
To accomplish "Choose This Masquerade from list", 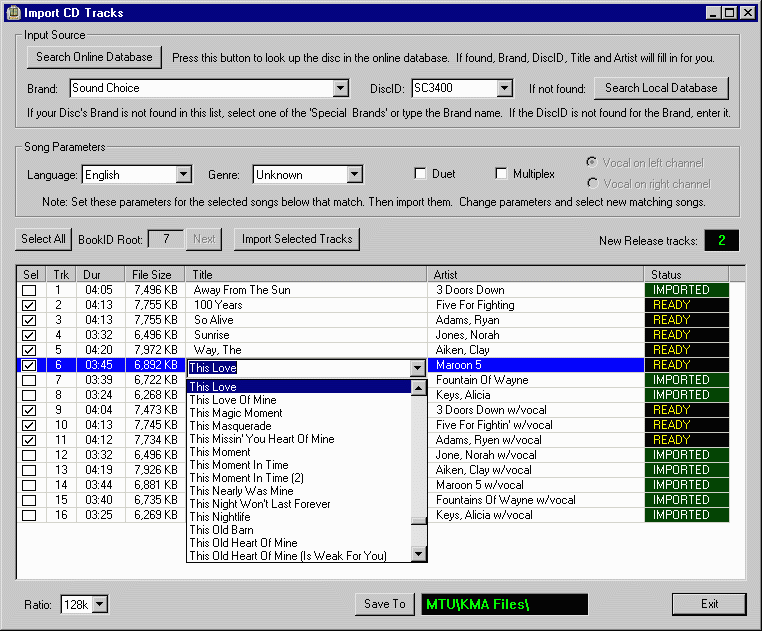I will [299, 426].
